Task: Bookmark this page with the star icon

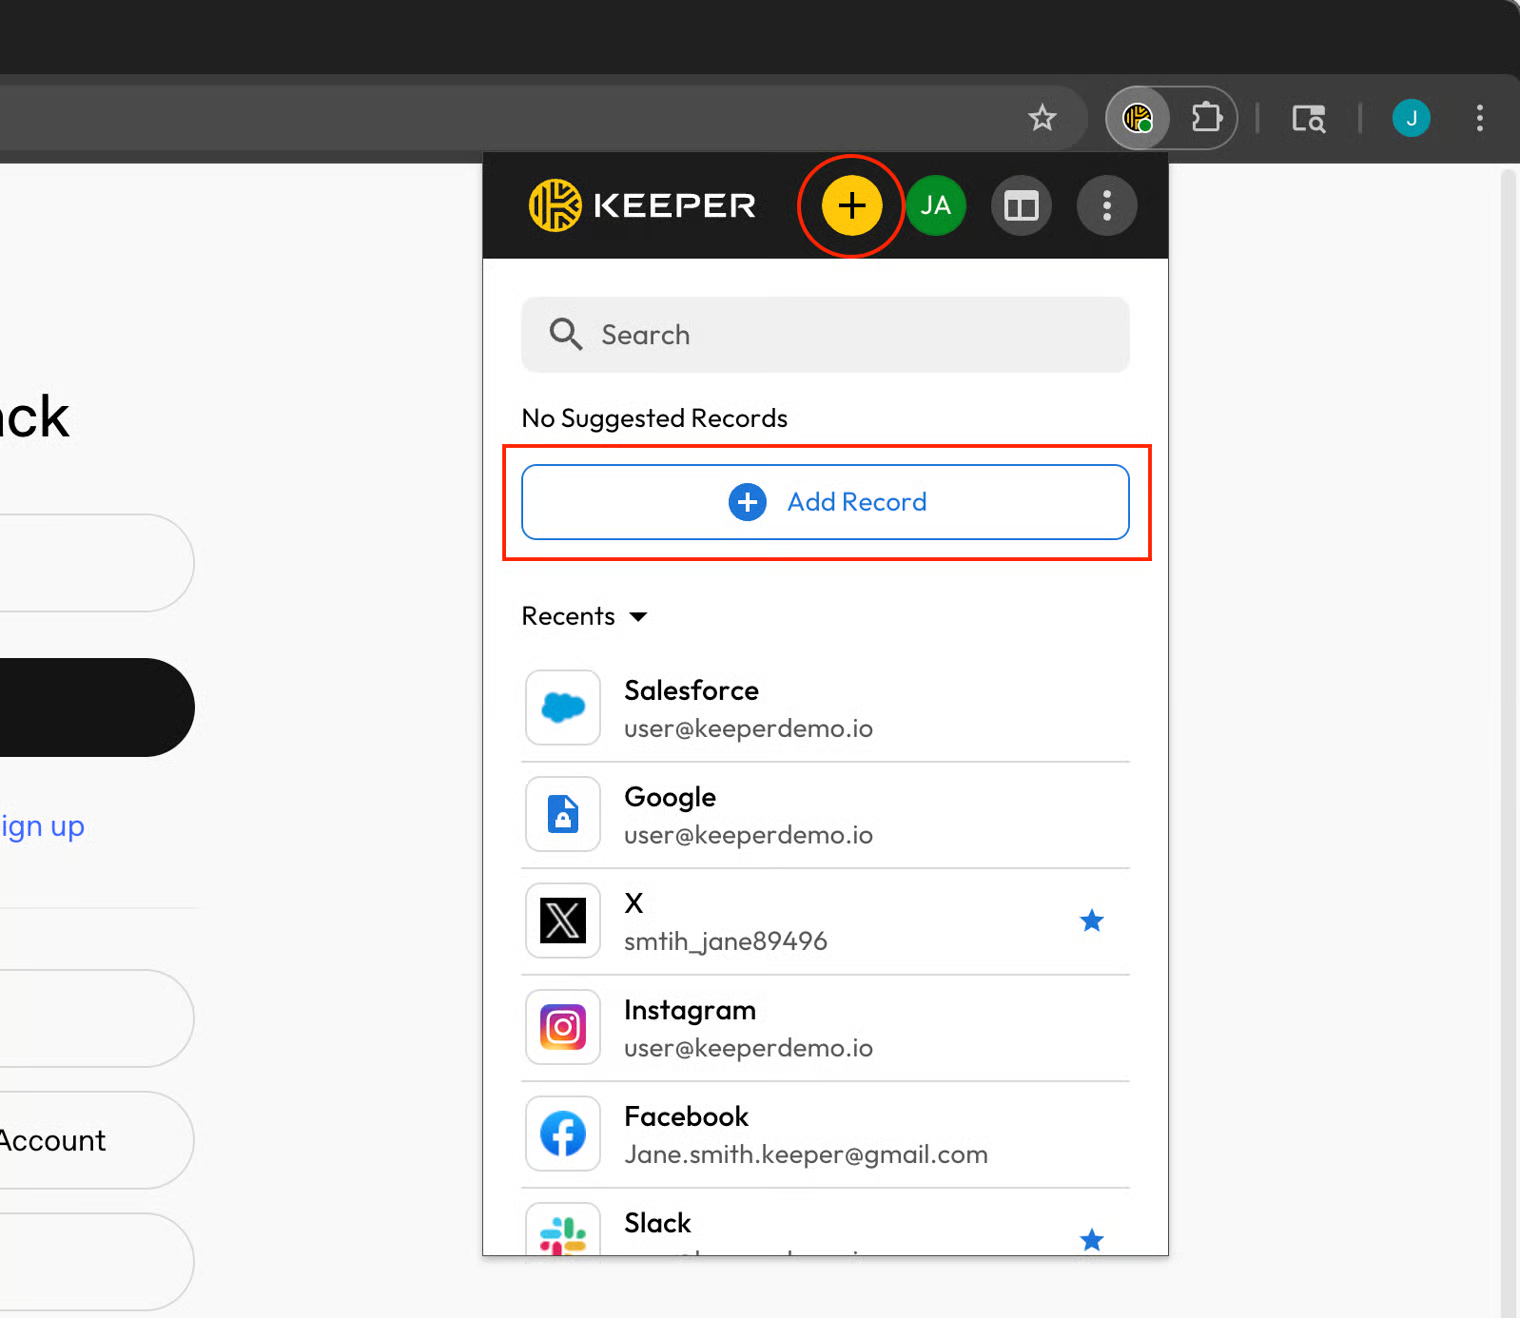Action: (x=1042, y=118)
